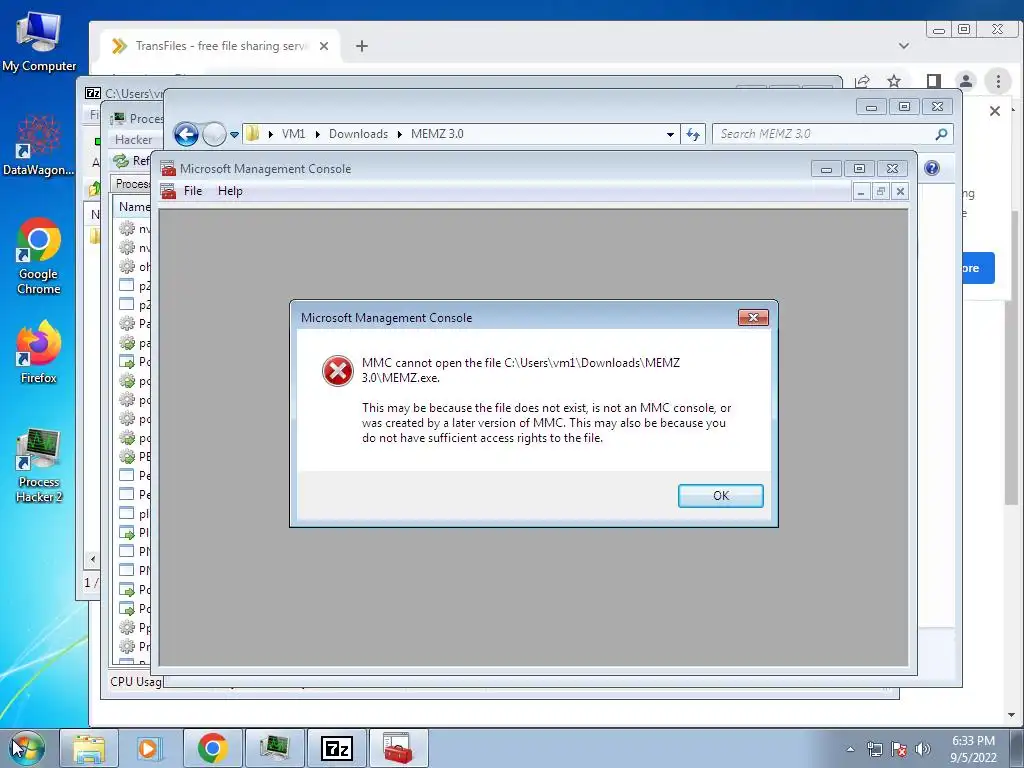Click the 7-Zip window title icon

93,93
